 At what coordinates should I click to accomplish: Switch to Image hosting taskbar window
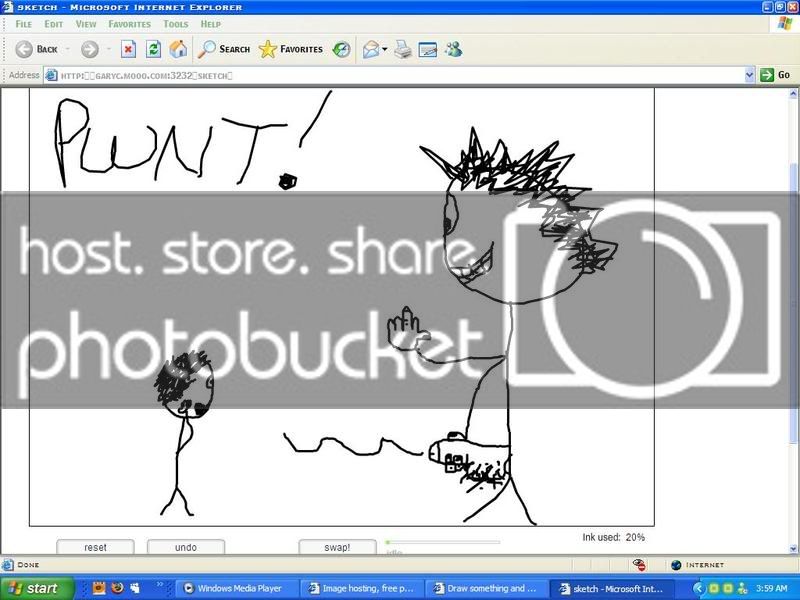[363, 588]
